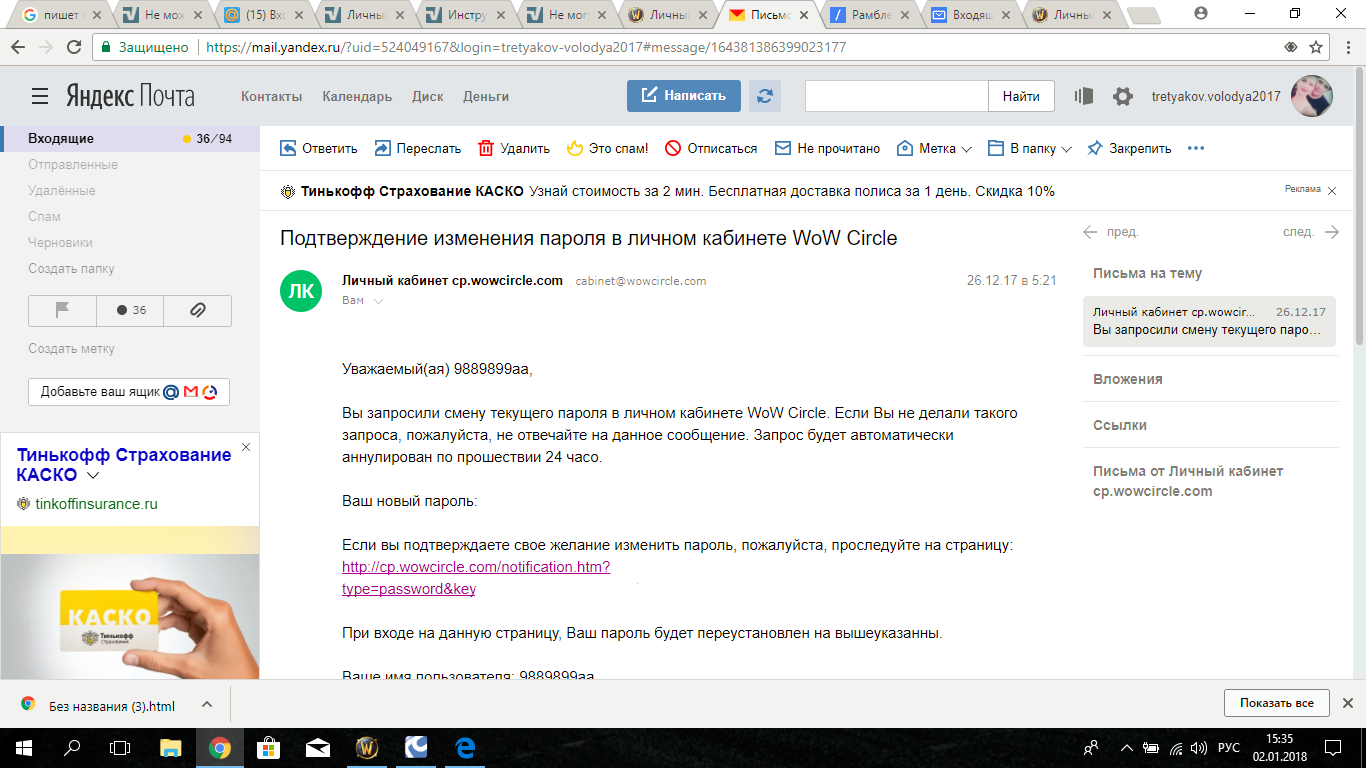Screen dimensions: 1366x768
Task: Show the 36 unread messages filter
Action: click(x=130, y=310)
